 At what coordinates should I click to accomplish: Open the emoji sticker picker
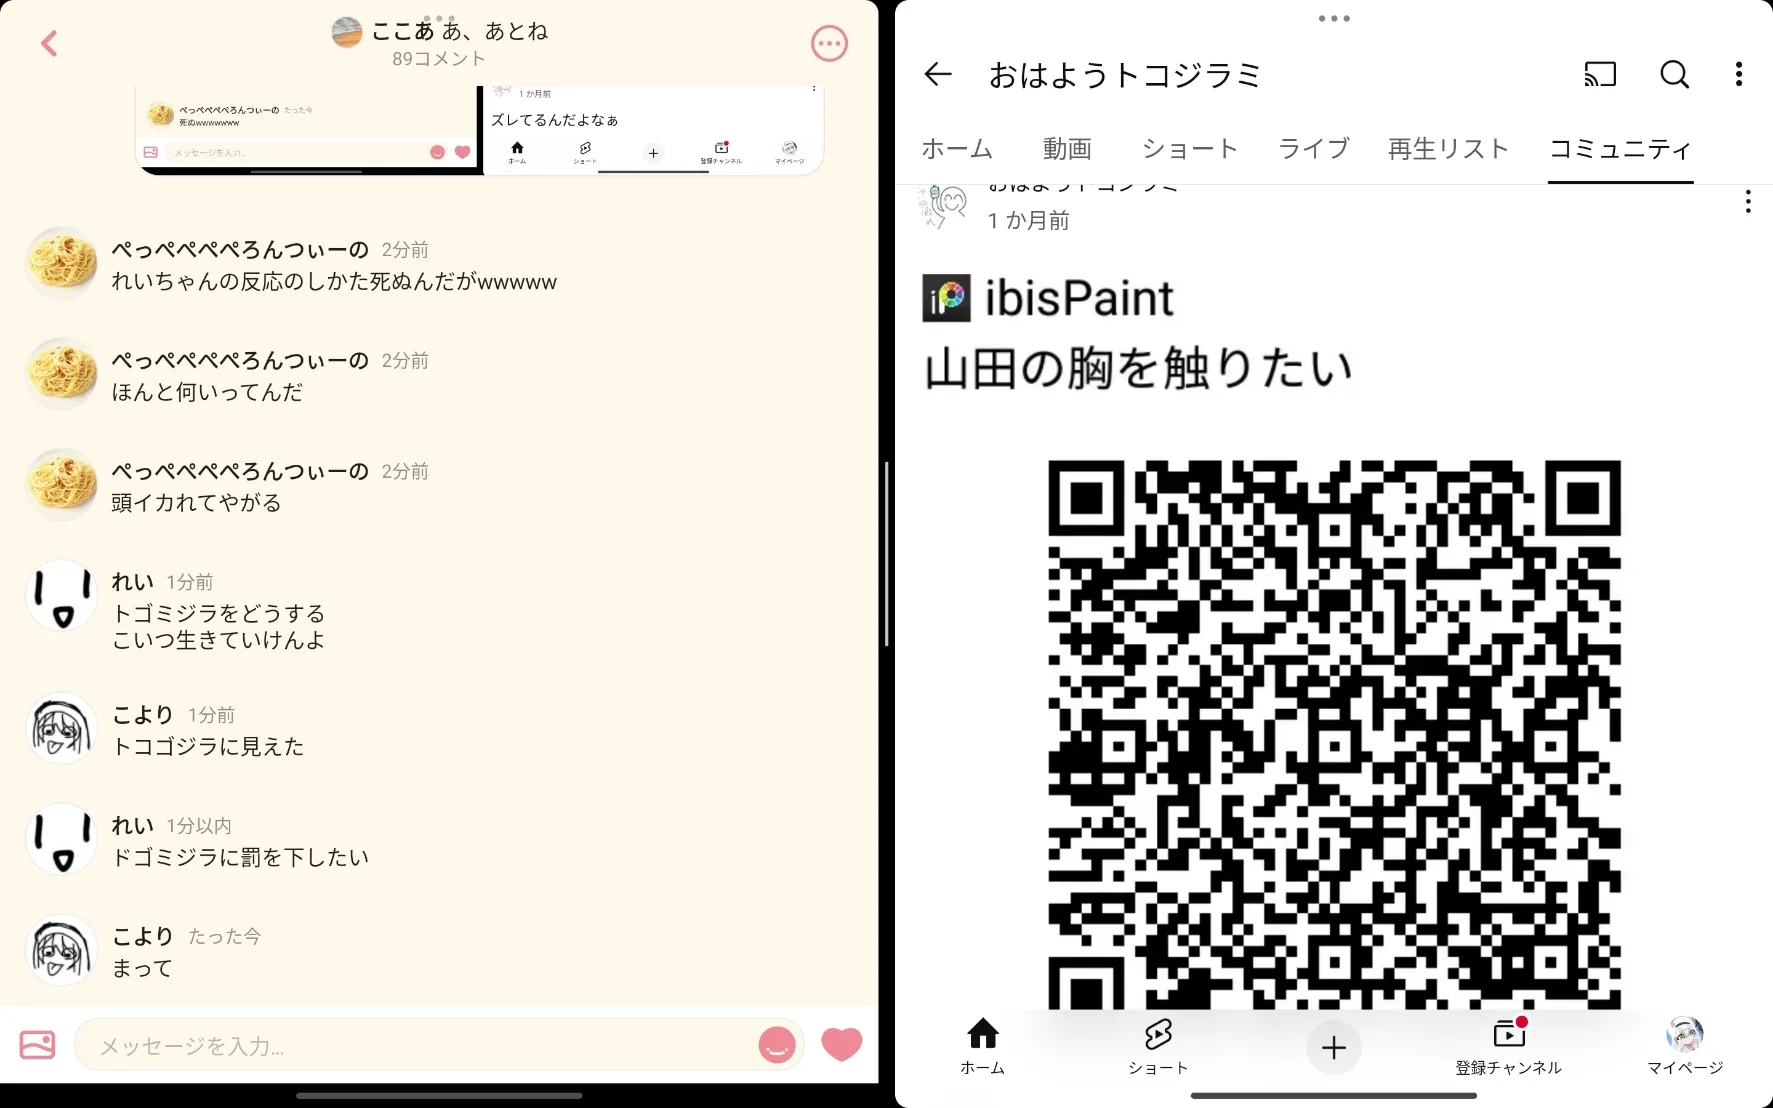click(777, 1045)
